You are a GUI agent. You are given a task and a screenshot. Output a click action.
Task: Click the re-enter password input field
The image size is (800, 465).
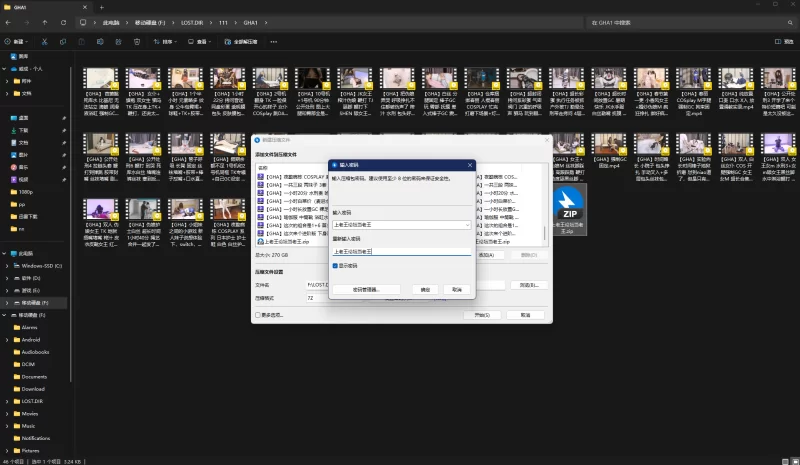click(400, 251)
